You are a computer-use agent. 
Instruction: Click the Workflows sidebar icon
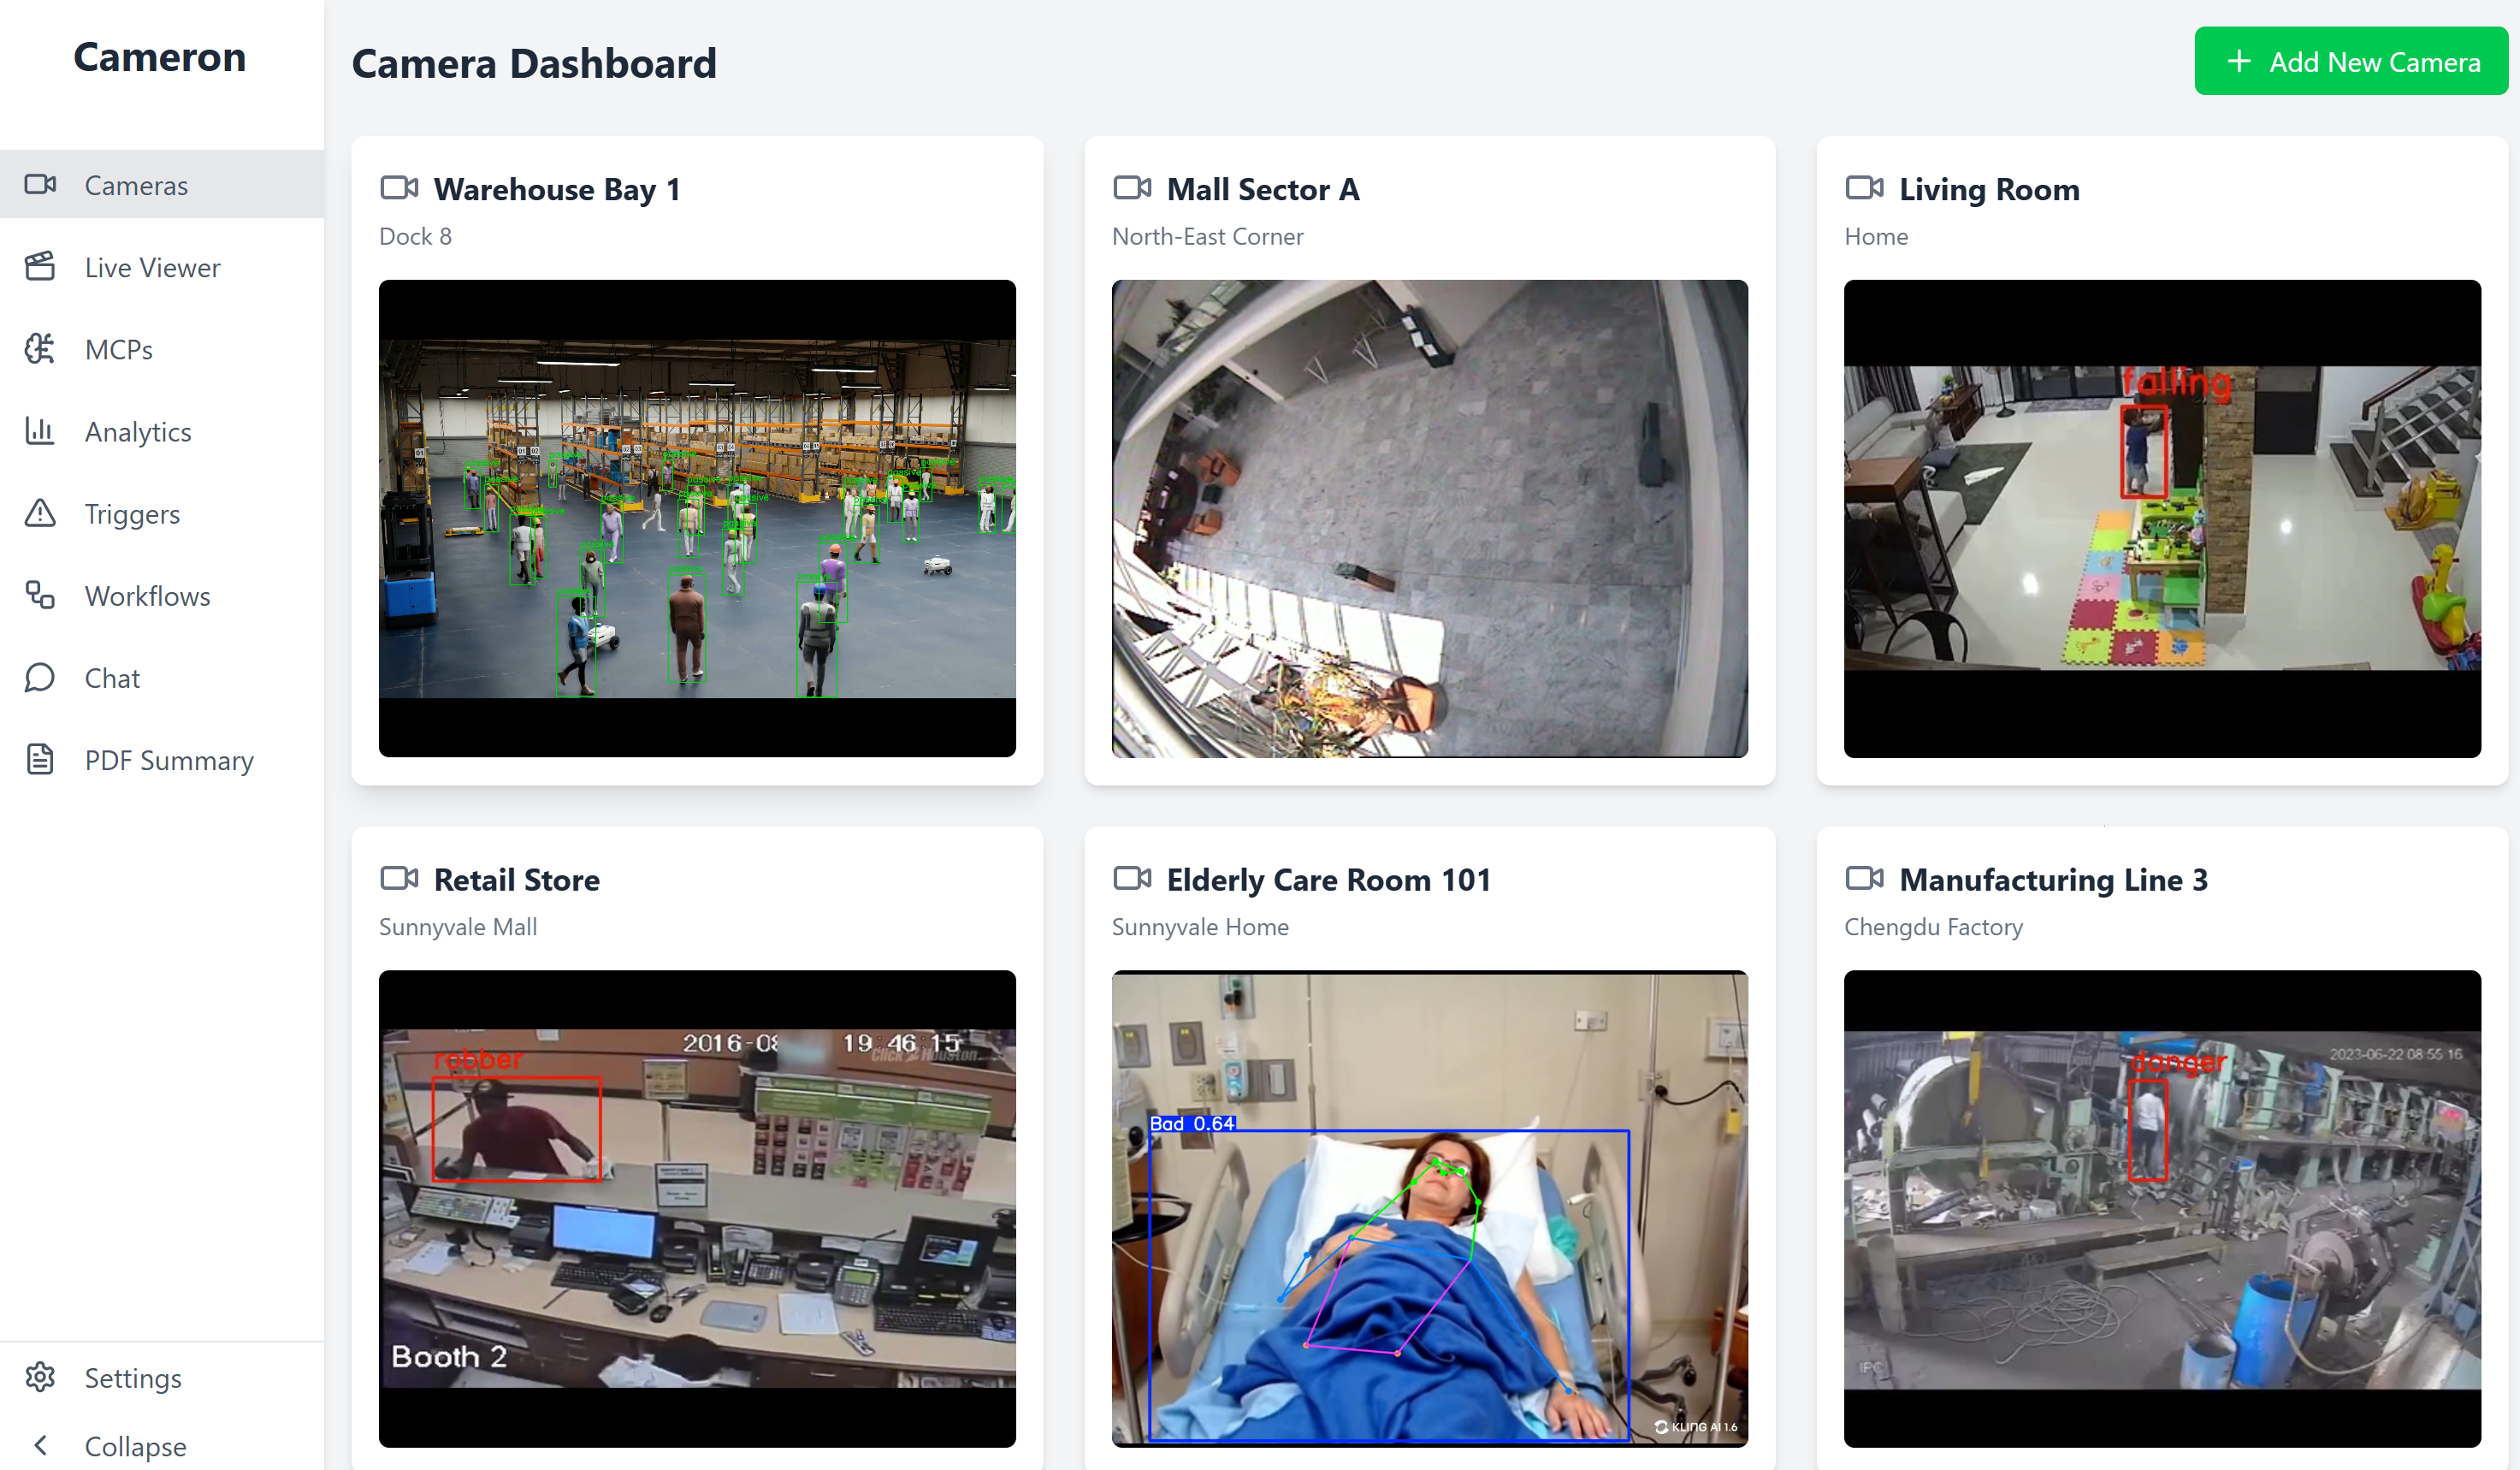40,595
